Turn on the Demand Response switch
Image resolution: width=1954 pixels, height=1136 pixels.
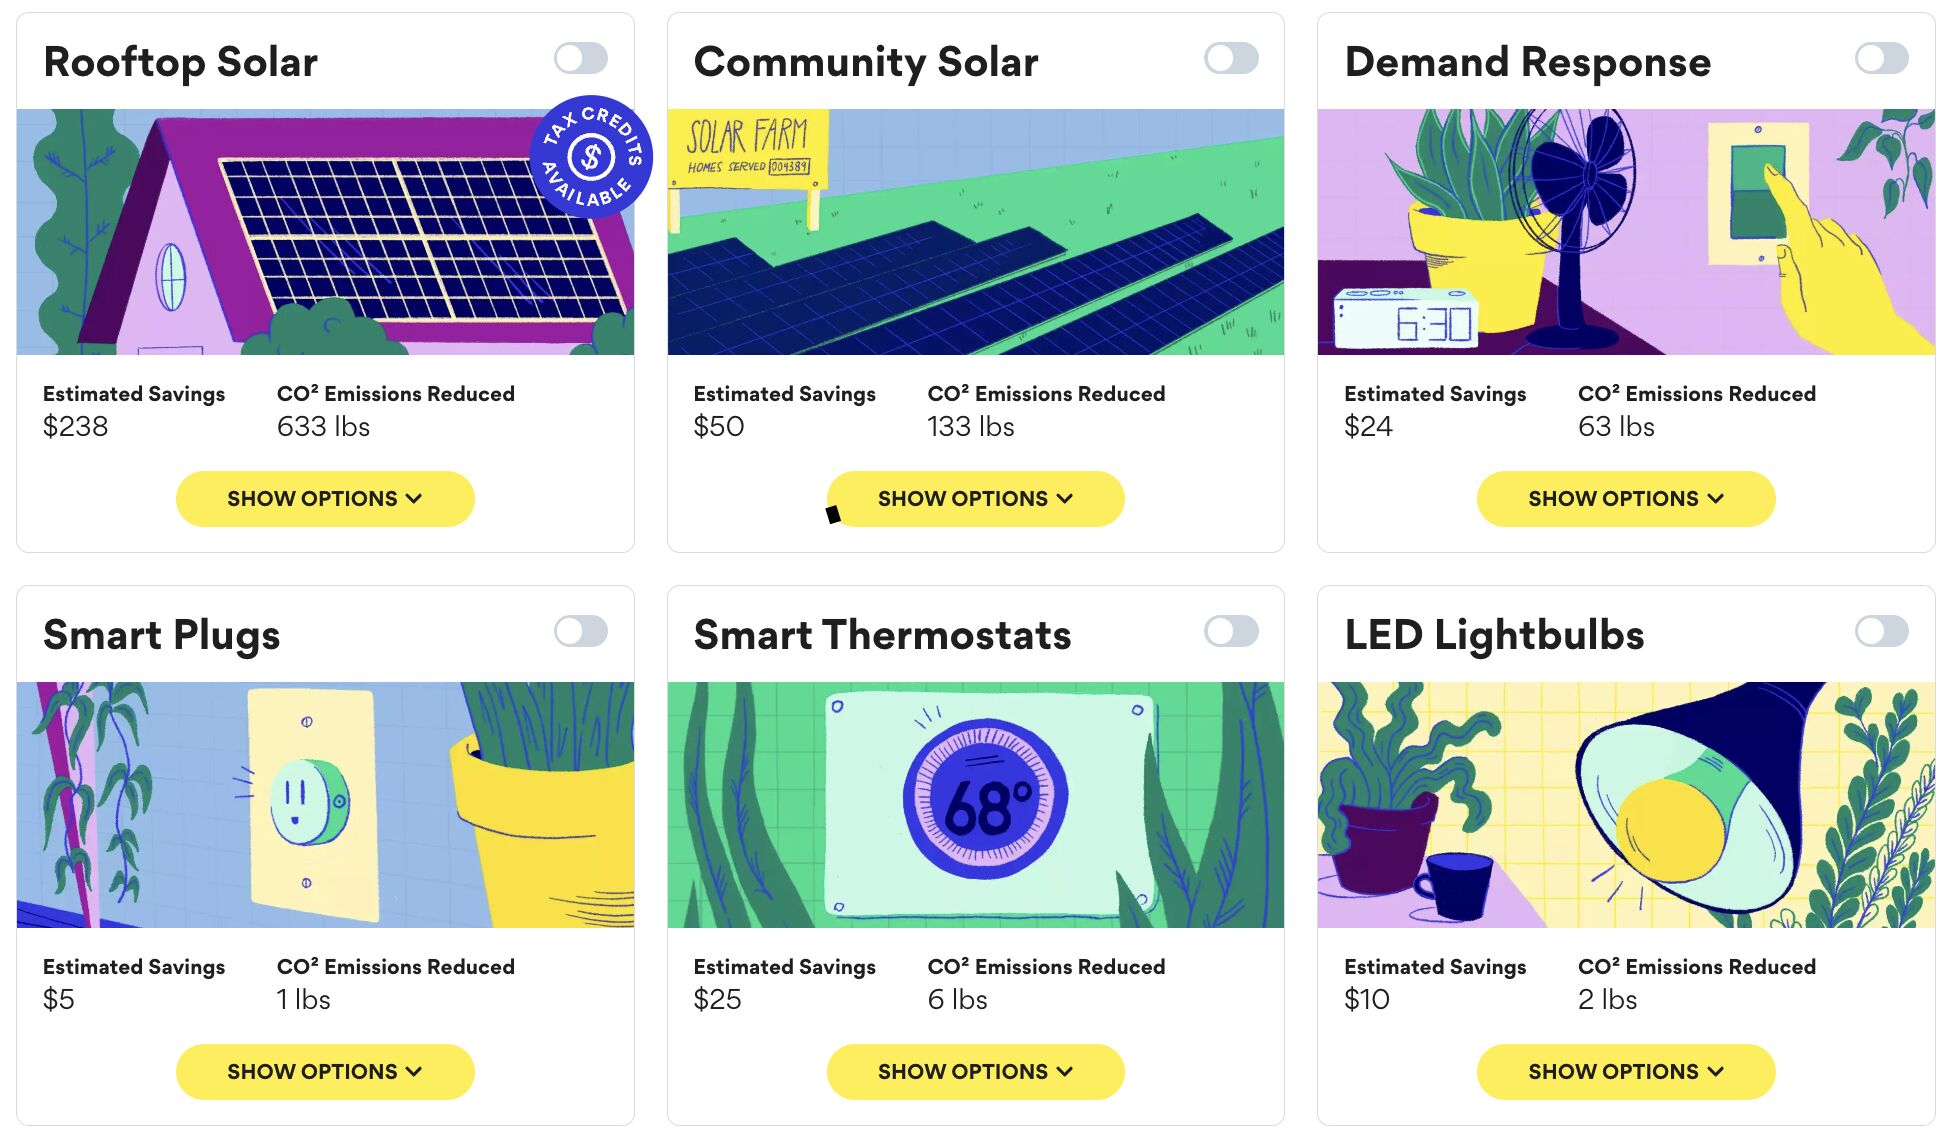1881,58
